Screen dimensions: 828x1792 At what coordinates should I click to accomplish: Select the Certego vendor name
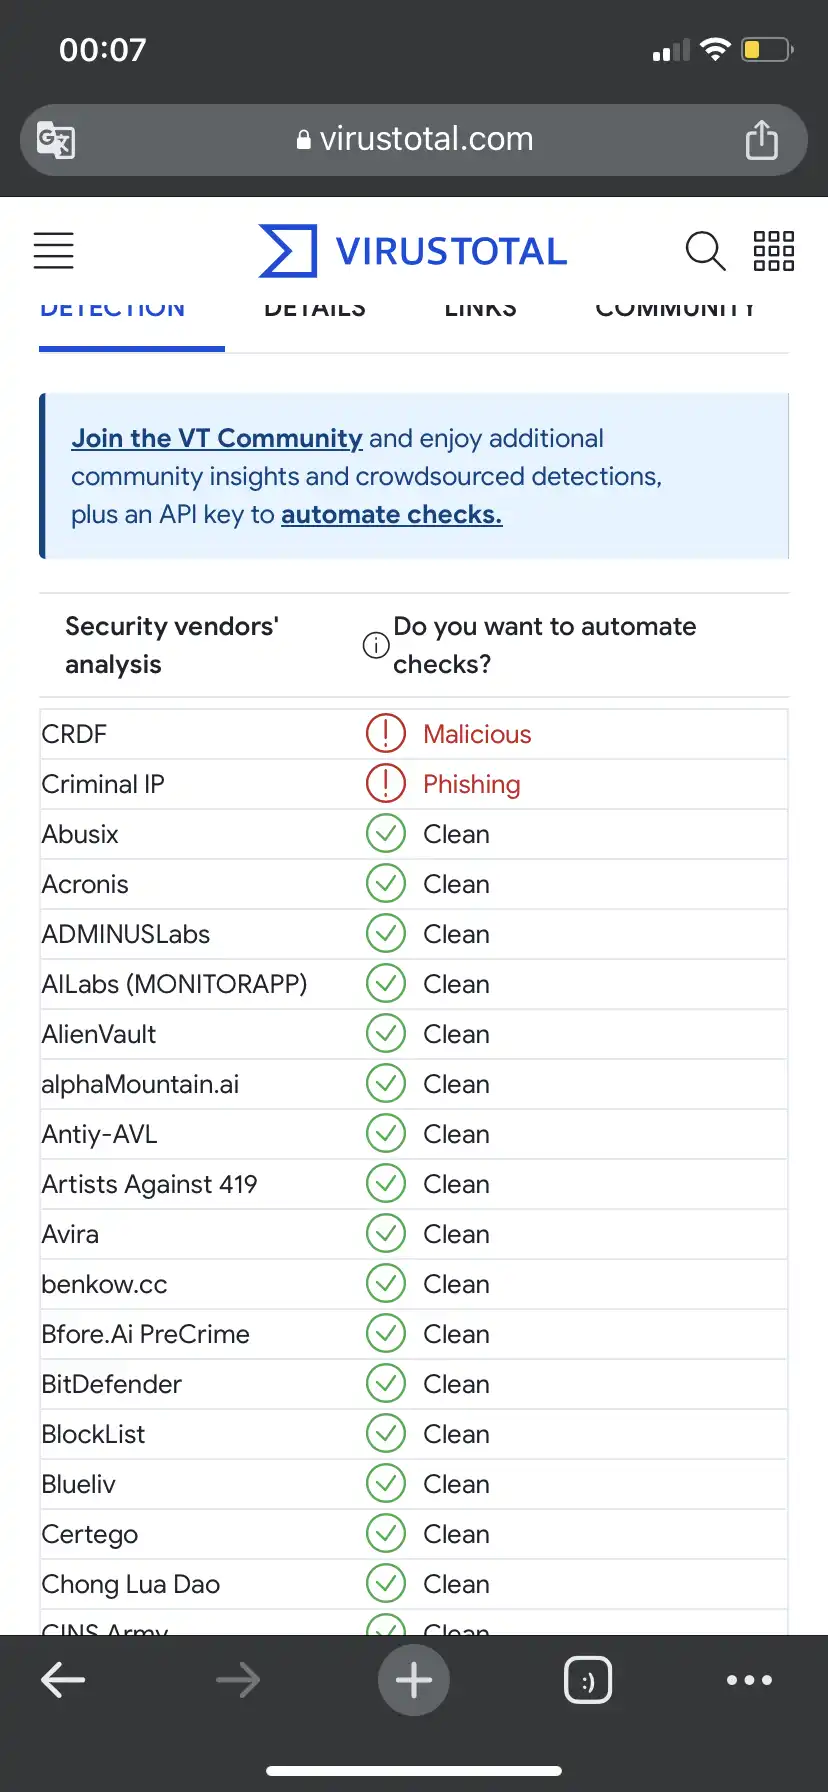[90, 1534]
